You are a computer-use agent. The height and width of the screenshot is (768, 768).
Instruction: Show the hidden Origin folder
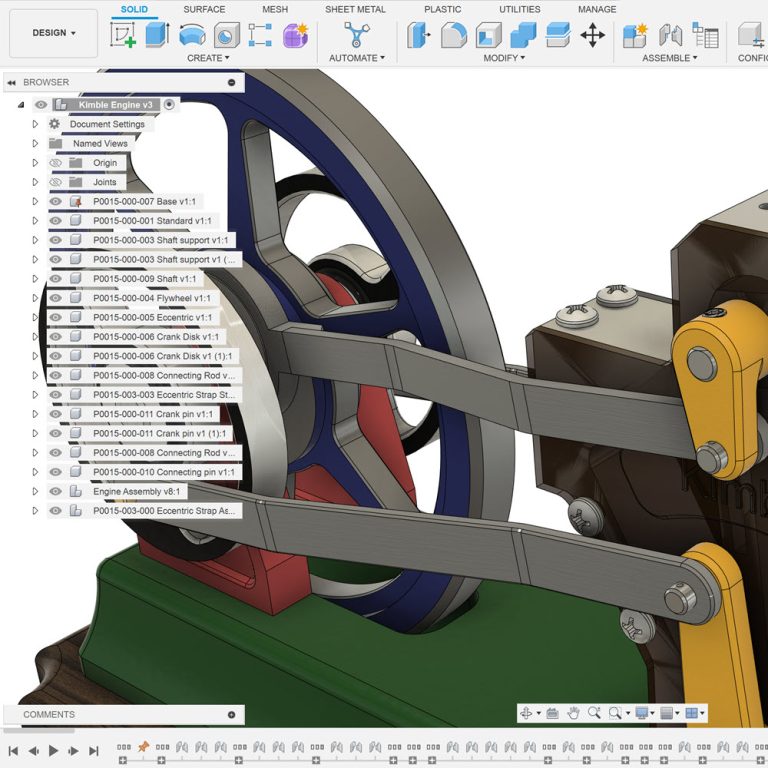(x=56, y=163)
